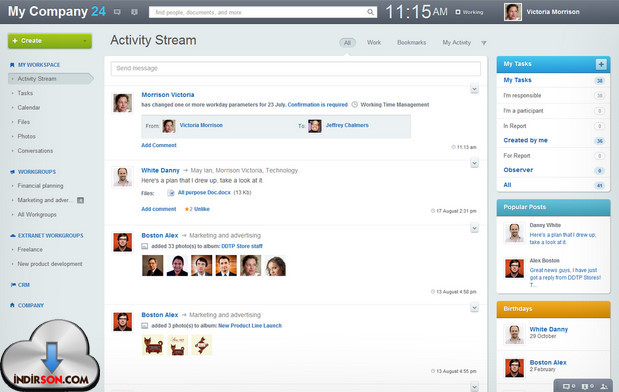Click the search magnifier icon

(x=370, y=12)
